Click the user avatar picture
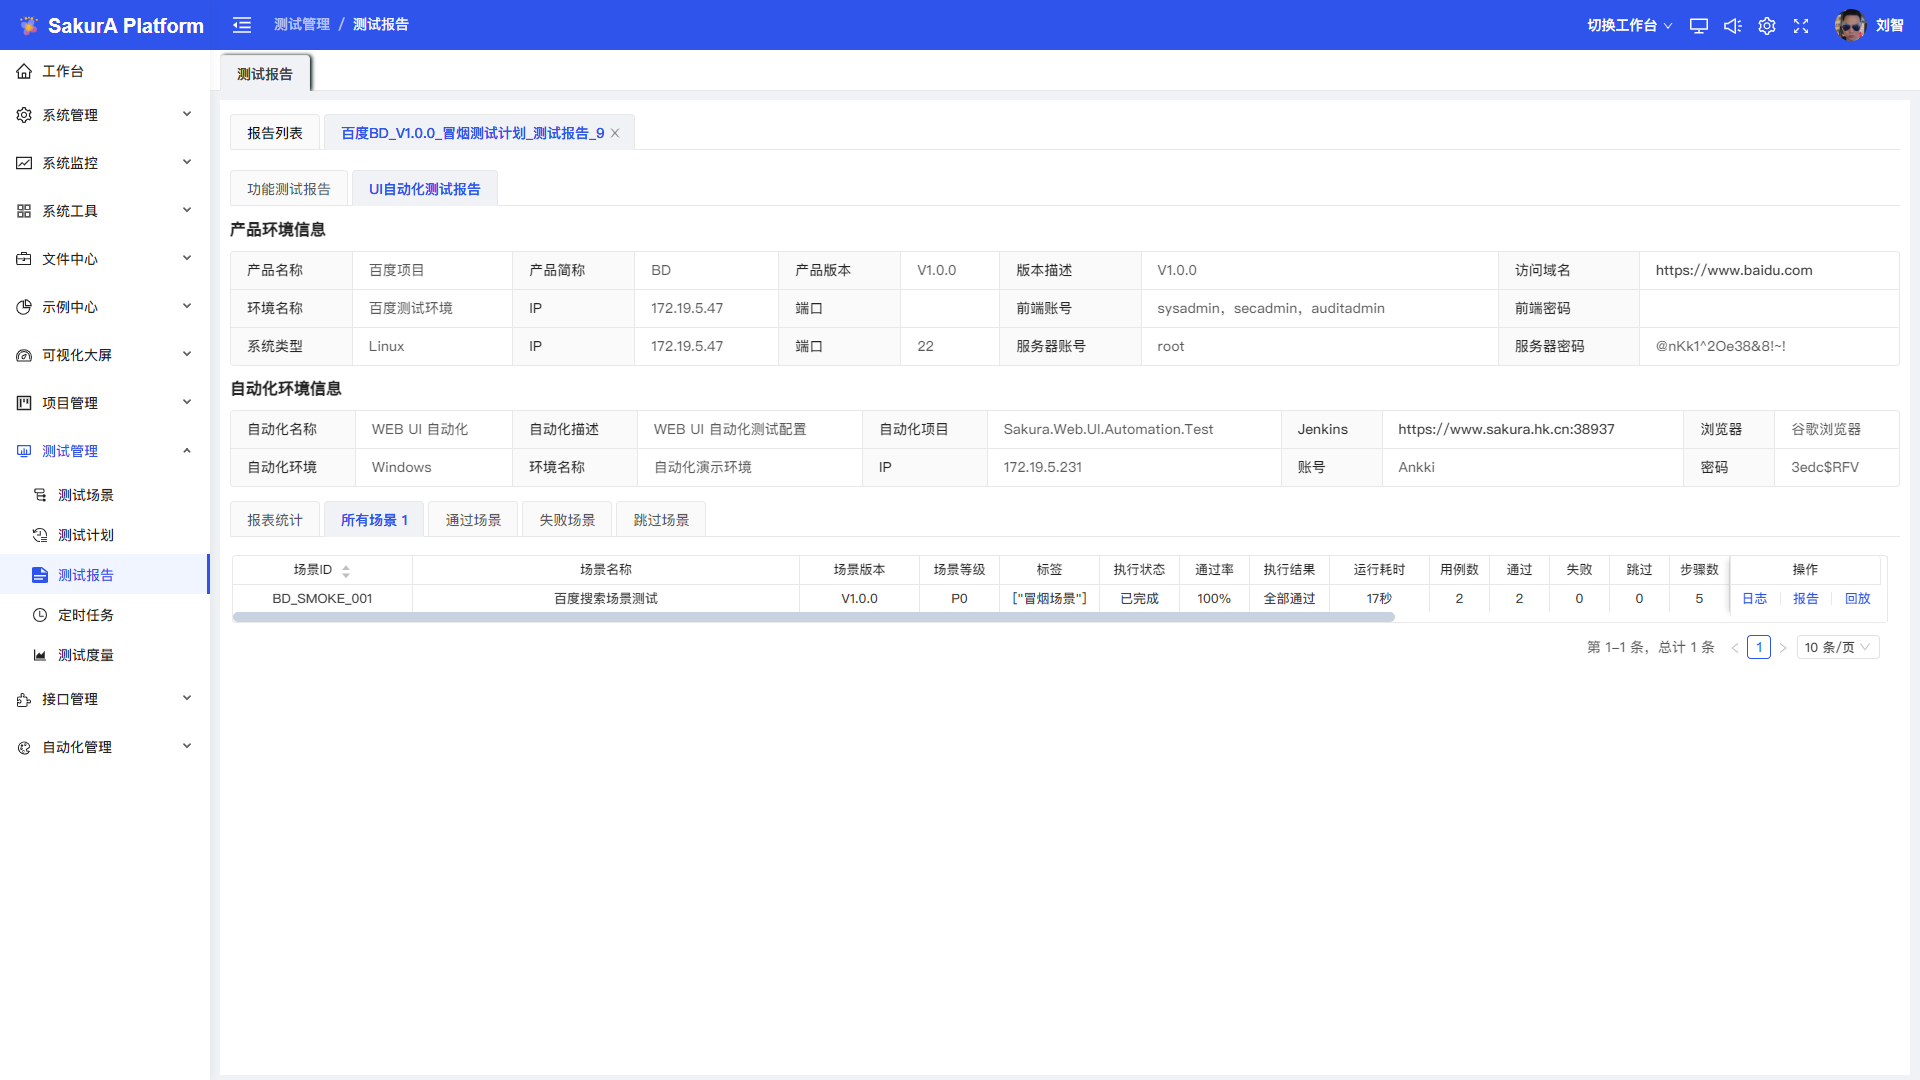Viewport: 1920px width, 1080px height. [x=1850, y=25]
